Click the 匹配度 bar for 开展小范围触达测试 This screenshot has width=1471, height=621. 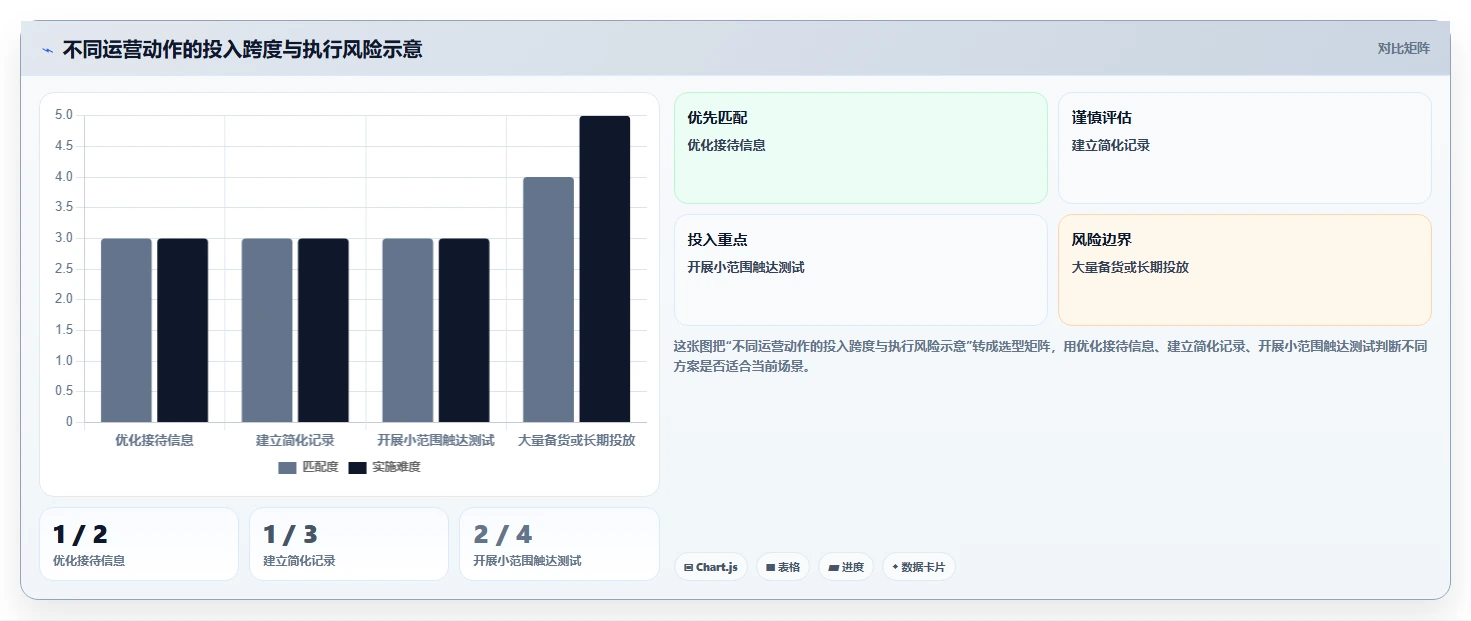[x=408, y=330]
